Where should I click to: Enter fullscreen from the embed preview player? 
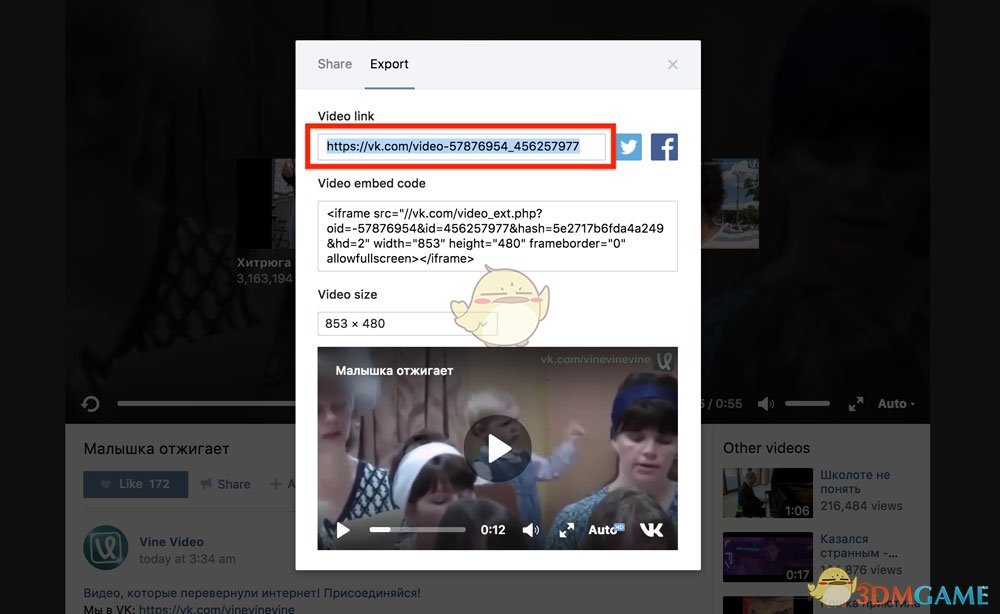coord(566,530)
